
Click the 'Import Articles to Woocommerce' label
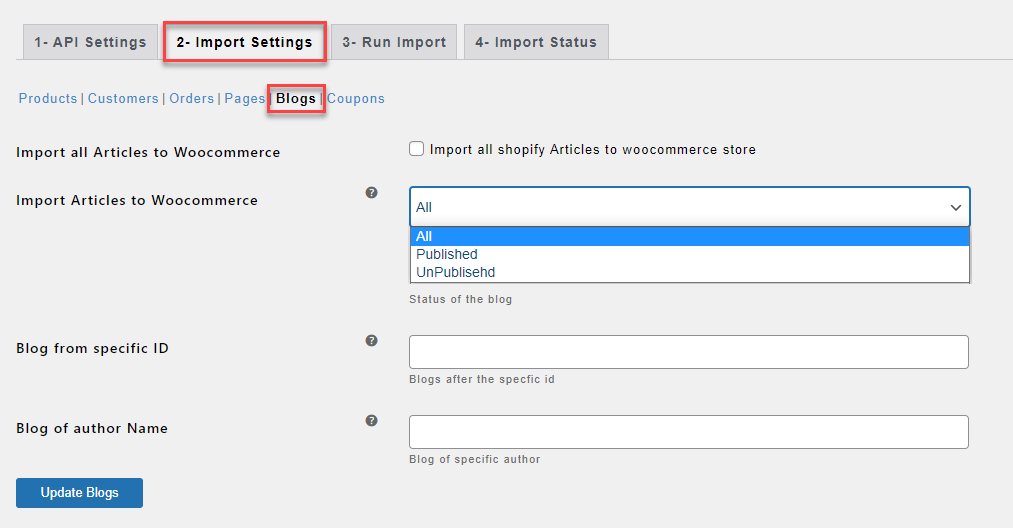(x=137, y=200)
